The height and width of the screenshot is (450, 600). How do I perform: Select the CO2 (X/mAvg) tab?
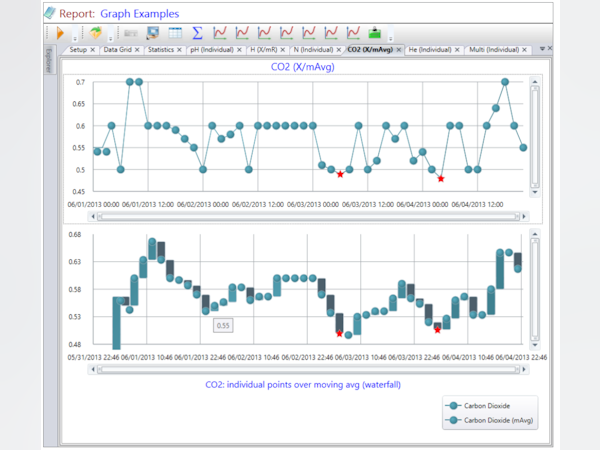[x=370, y=50]
